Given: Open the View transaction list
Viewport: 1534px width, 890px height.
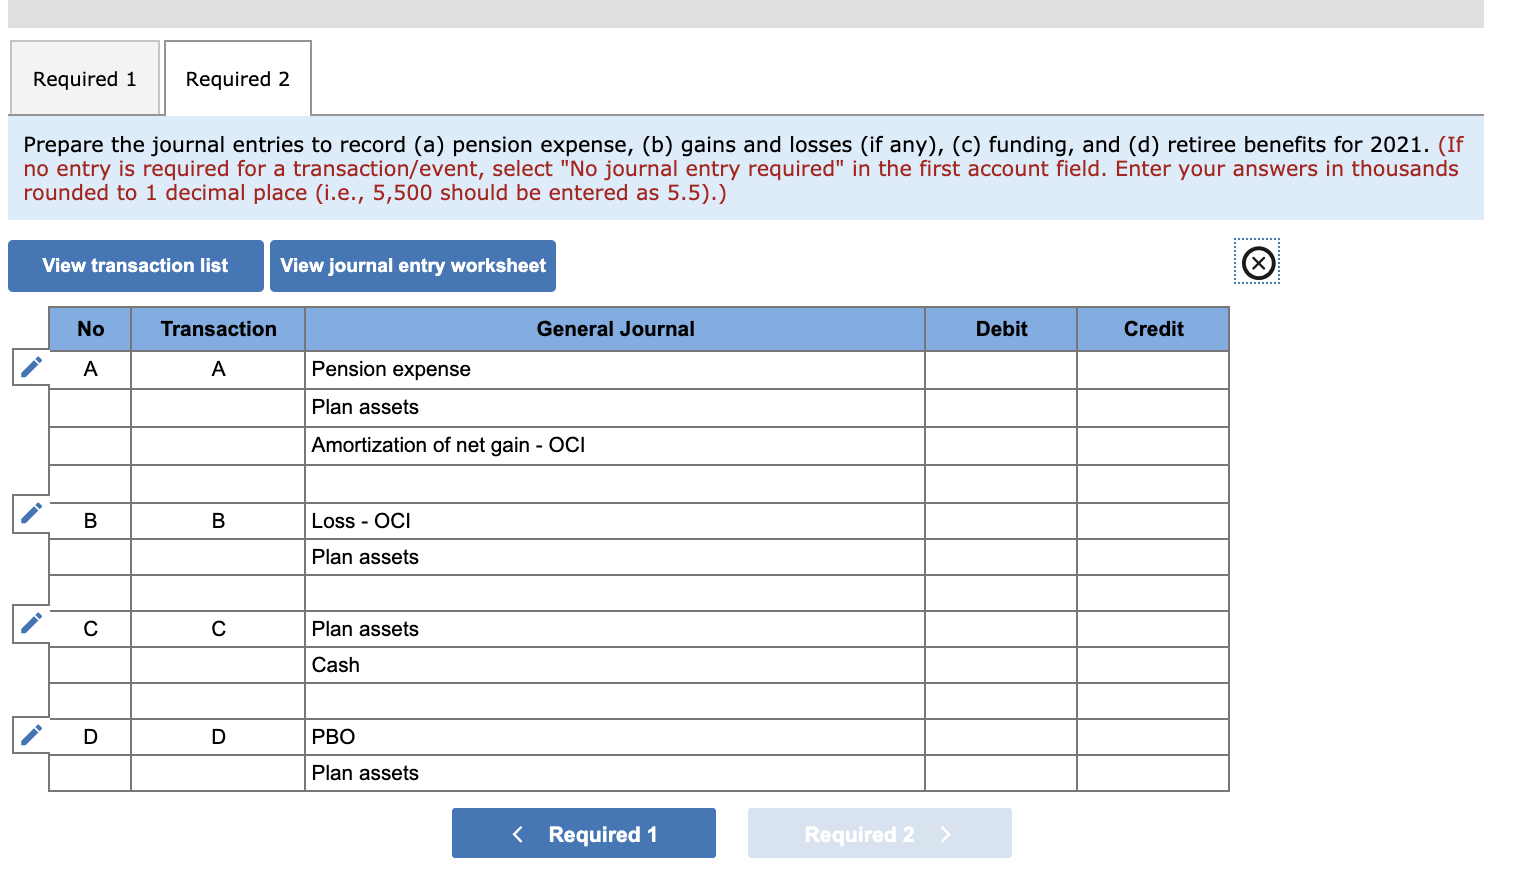Looking at the screenshot, I should coord(135,265).
